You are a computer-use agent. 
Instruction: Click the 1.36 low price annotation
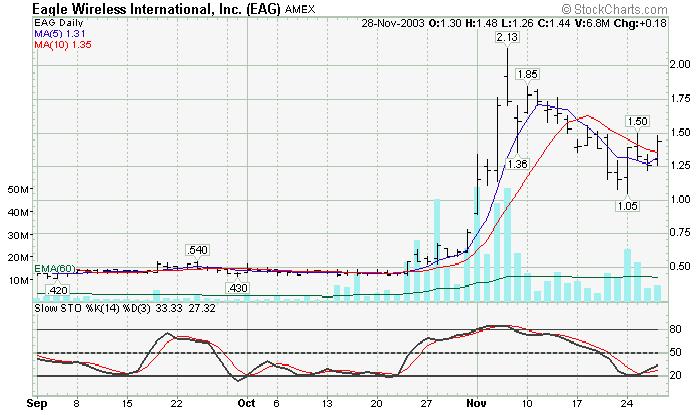(x=517, y=164)
